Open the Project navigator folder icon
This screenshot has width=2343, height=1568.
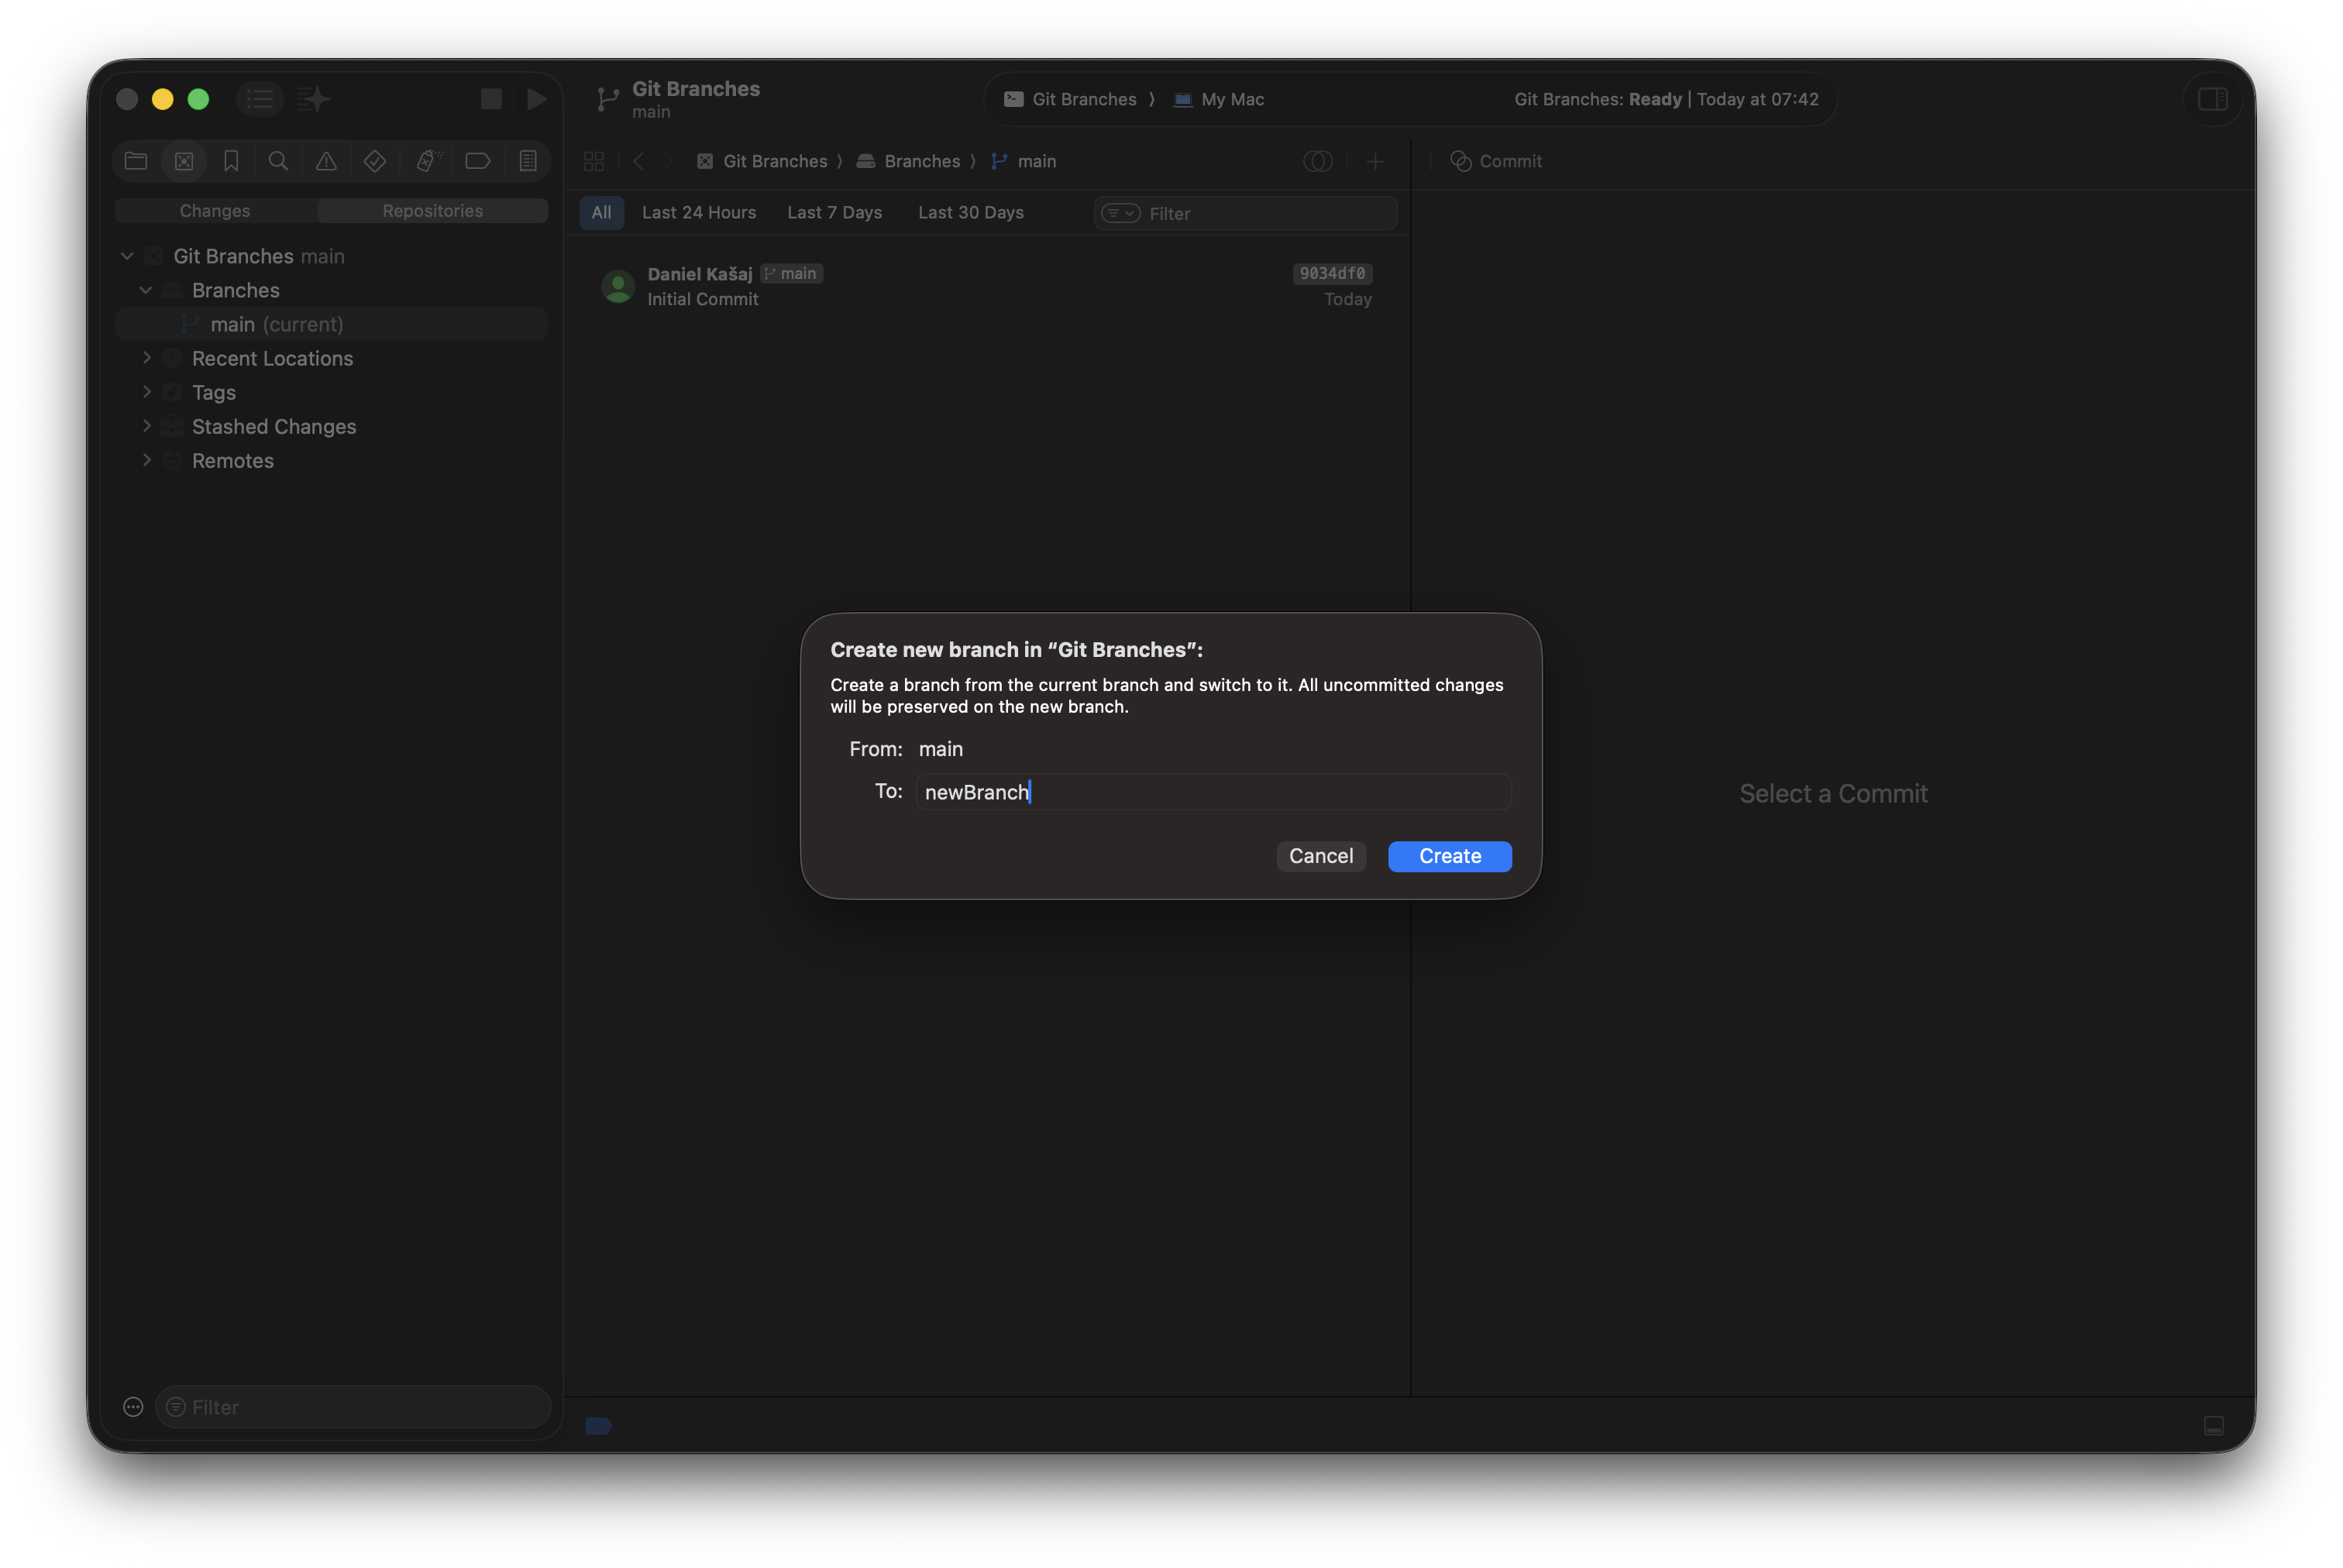click(136, 160)
